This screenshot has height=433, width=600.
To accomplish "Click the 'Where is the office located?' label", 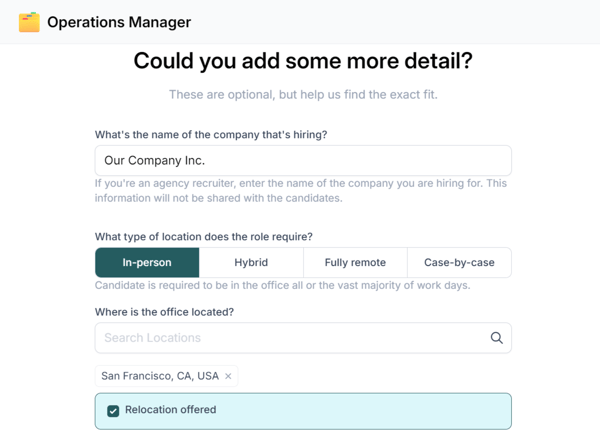I will (x=165, y=312).
